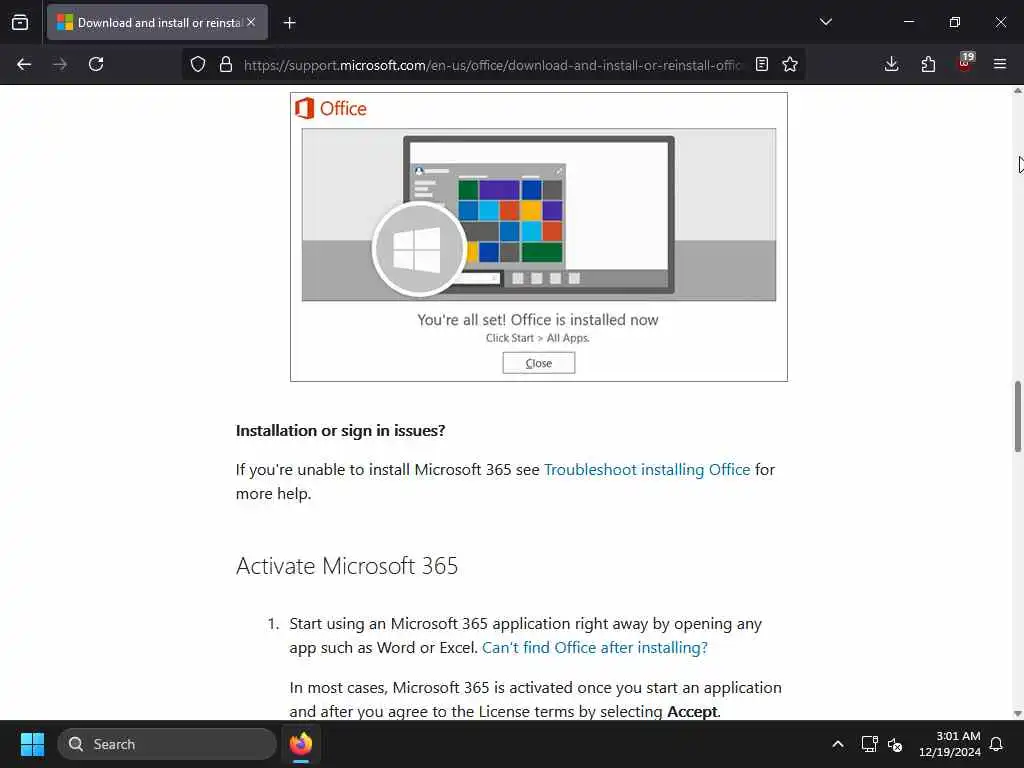Reload the current page
The width and height of the screenshot is (1024, 768).
(96, 64)
